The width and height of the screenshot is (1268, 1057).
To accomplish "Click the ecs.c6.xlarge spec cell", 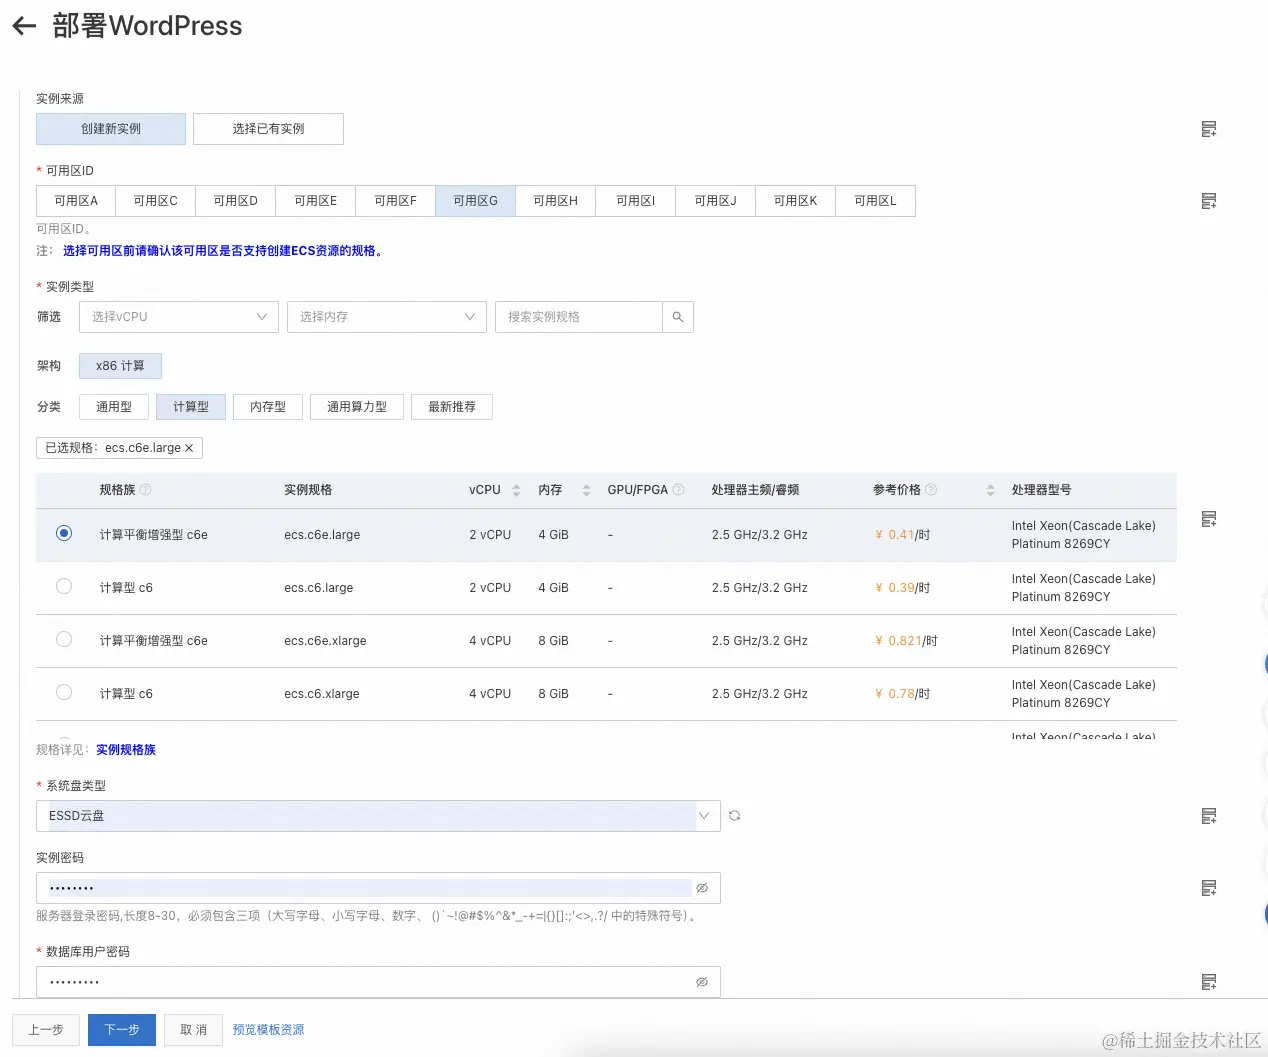I will click(321, 694).
